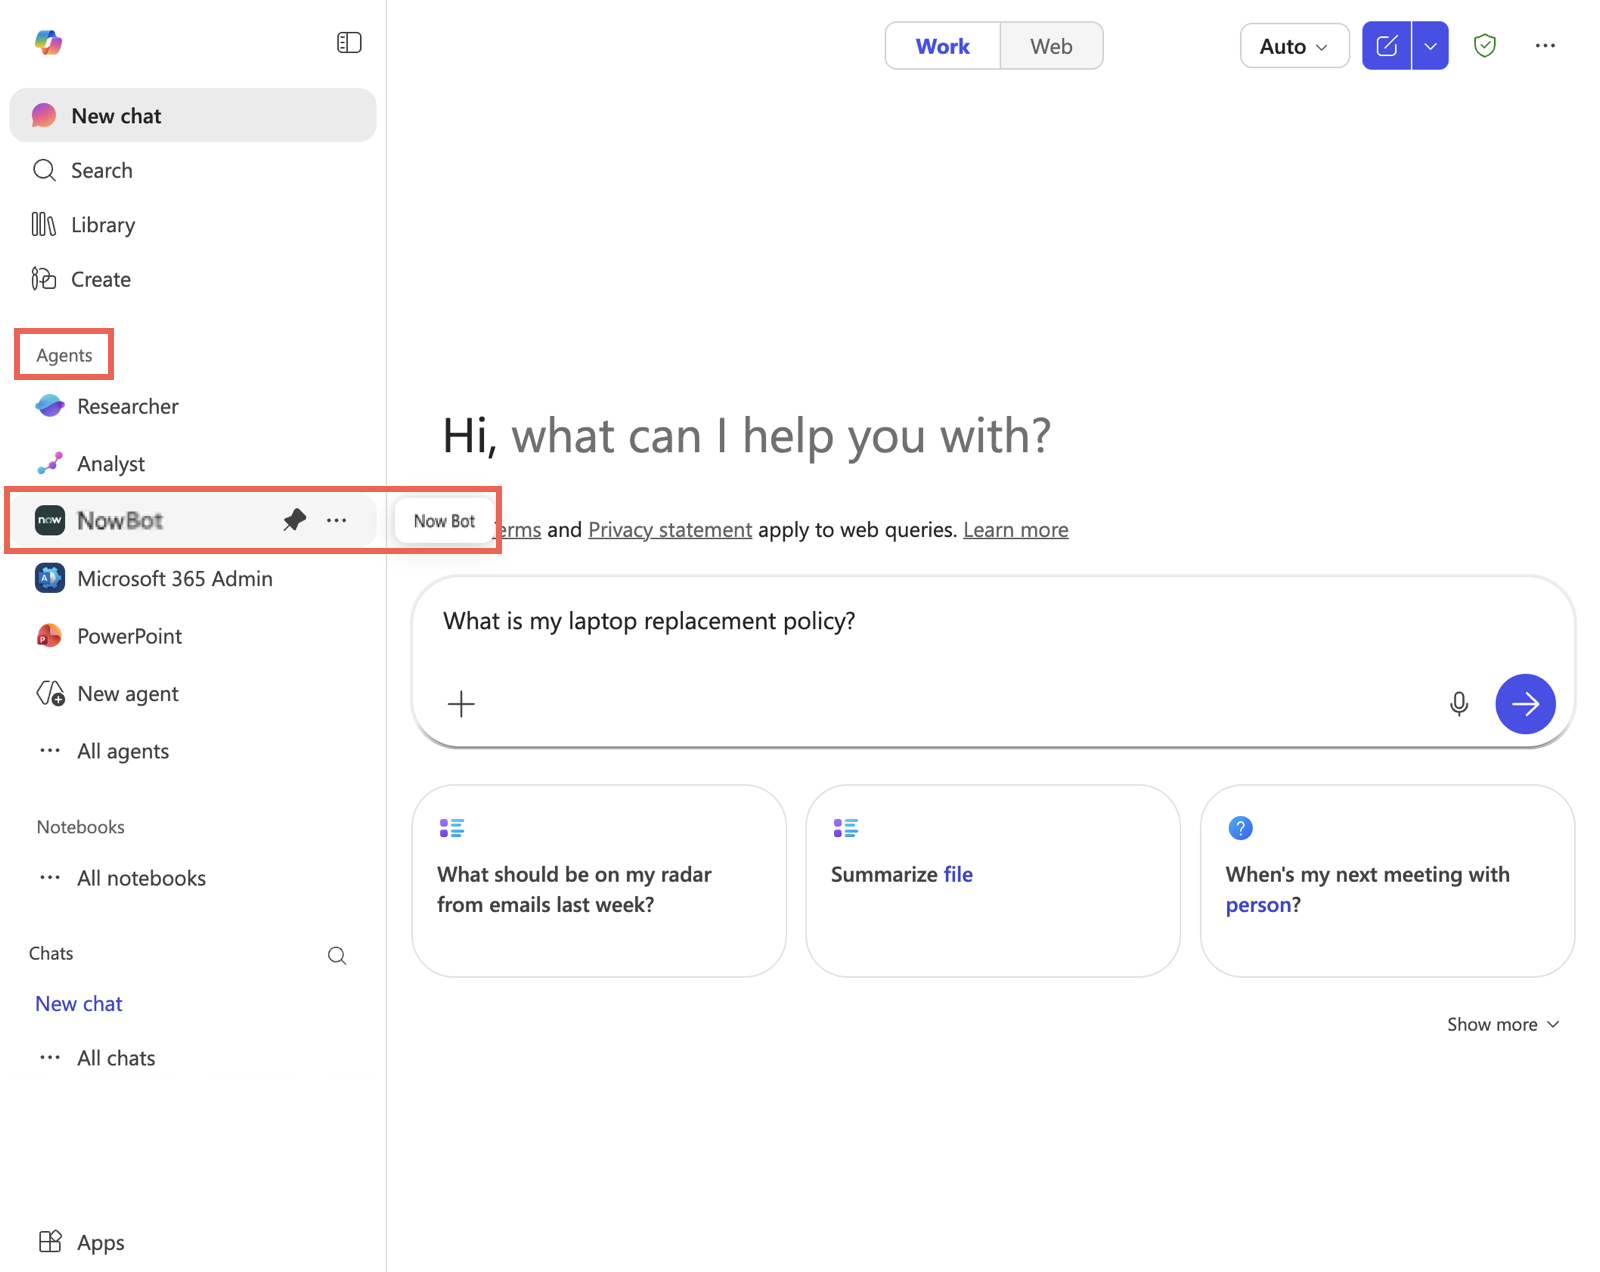Viewport: 1600px width, 1272px height.
Task: Switch to the Work tab
Action: point(942,46)
